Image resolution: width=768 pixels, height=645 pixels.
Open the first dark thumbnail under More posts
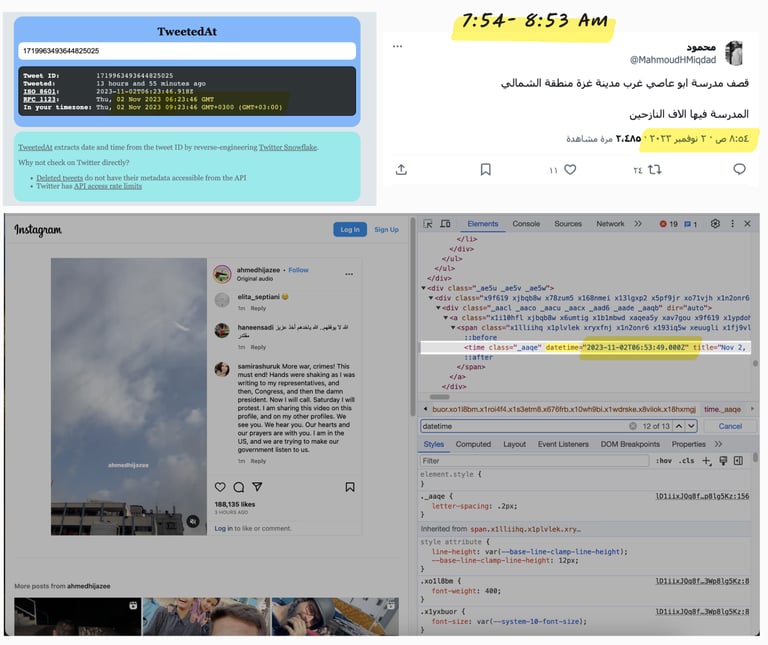coord(77,617)
